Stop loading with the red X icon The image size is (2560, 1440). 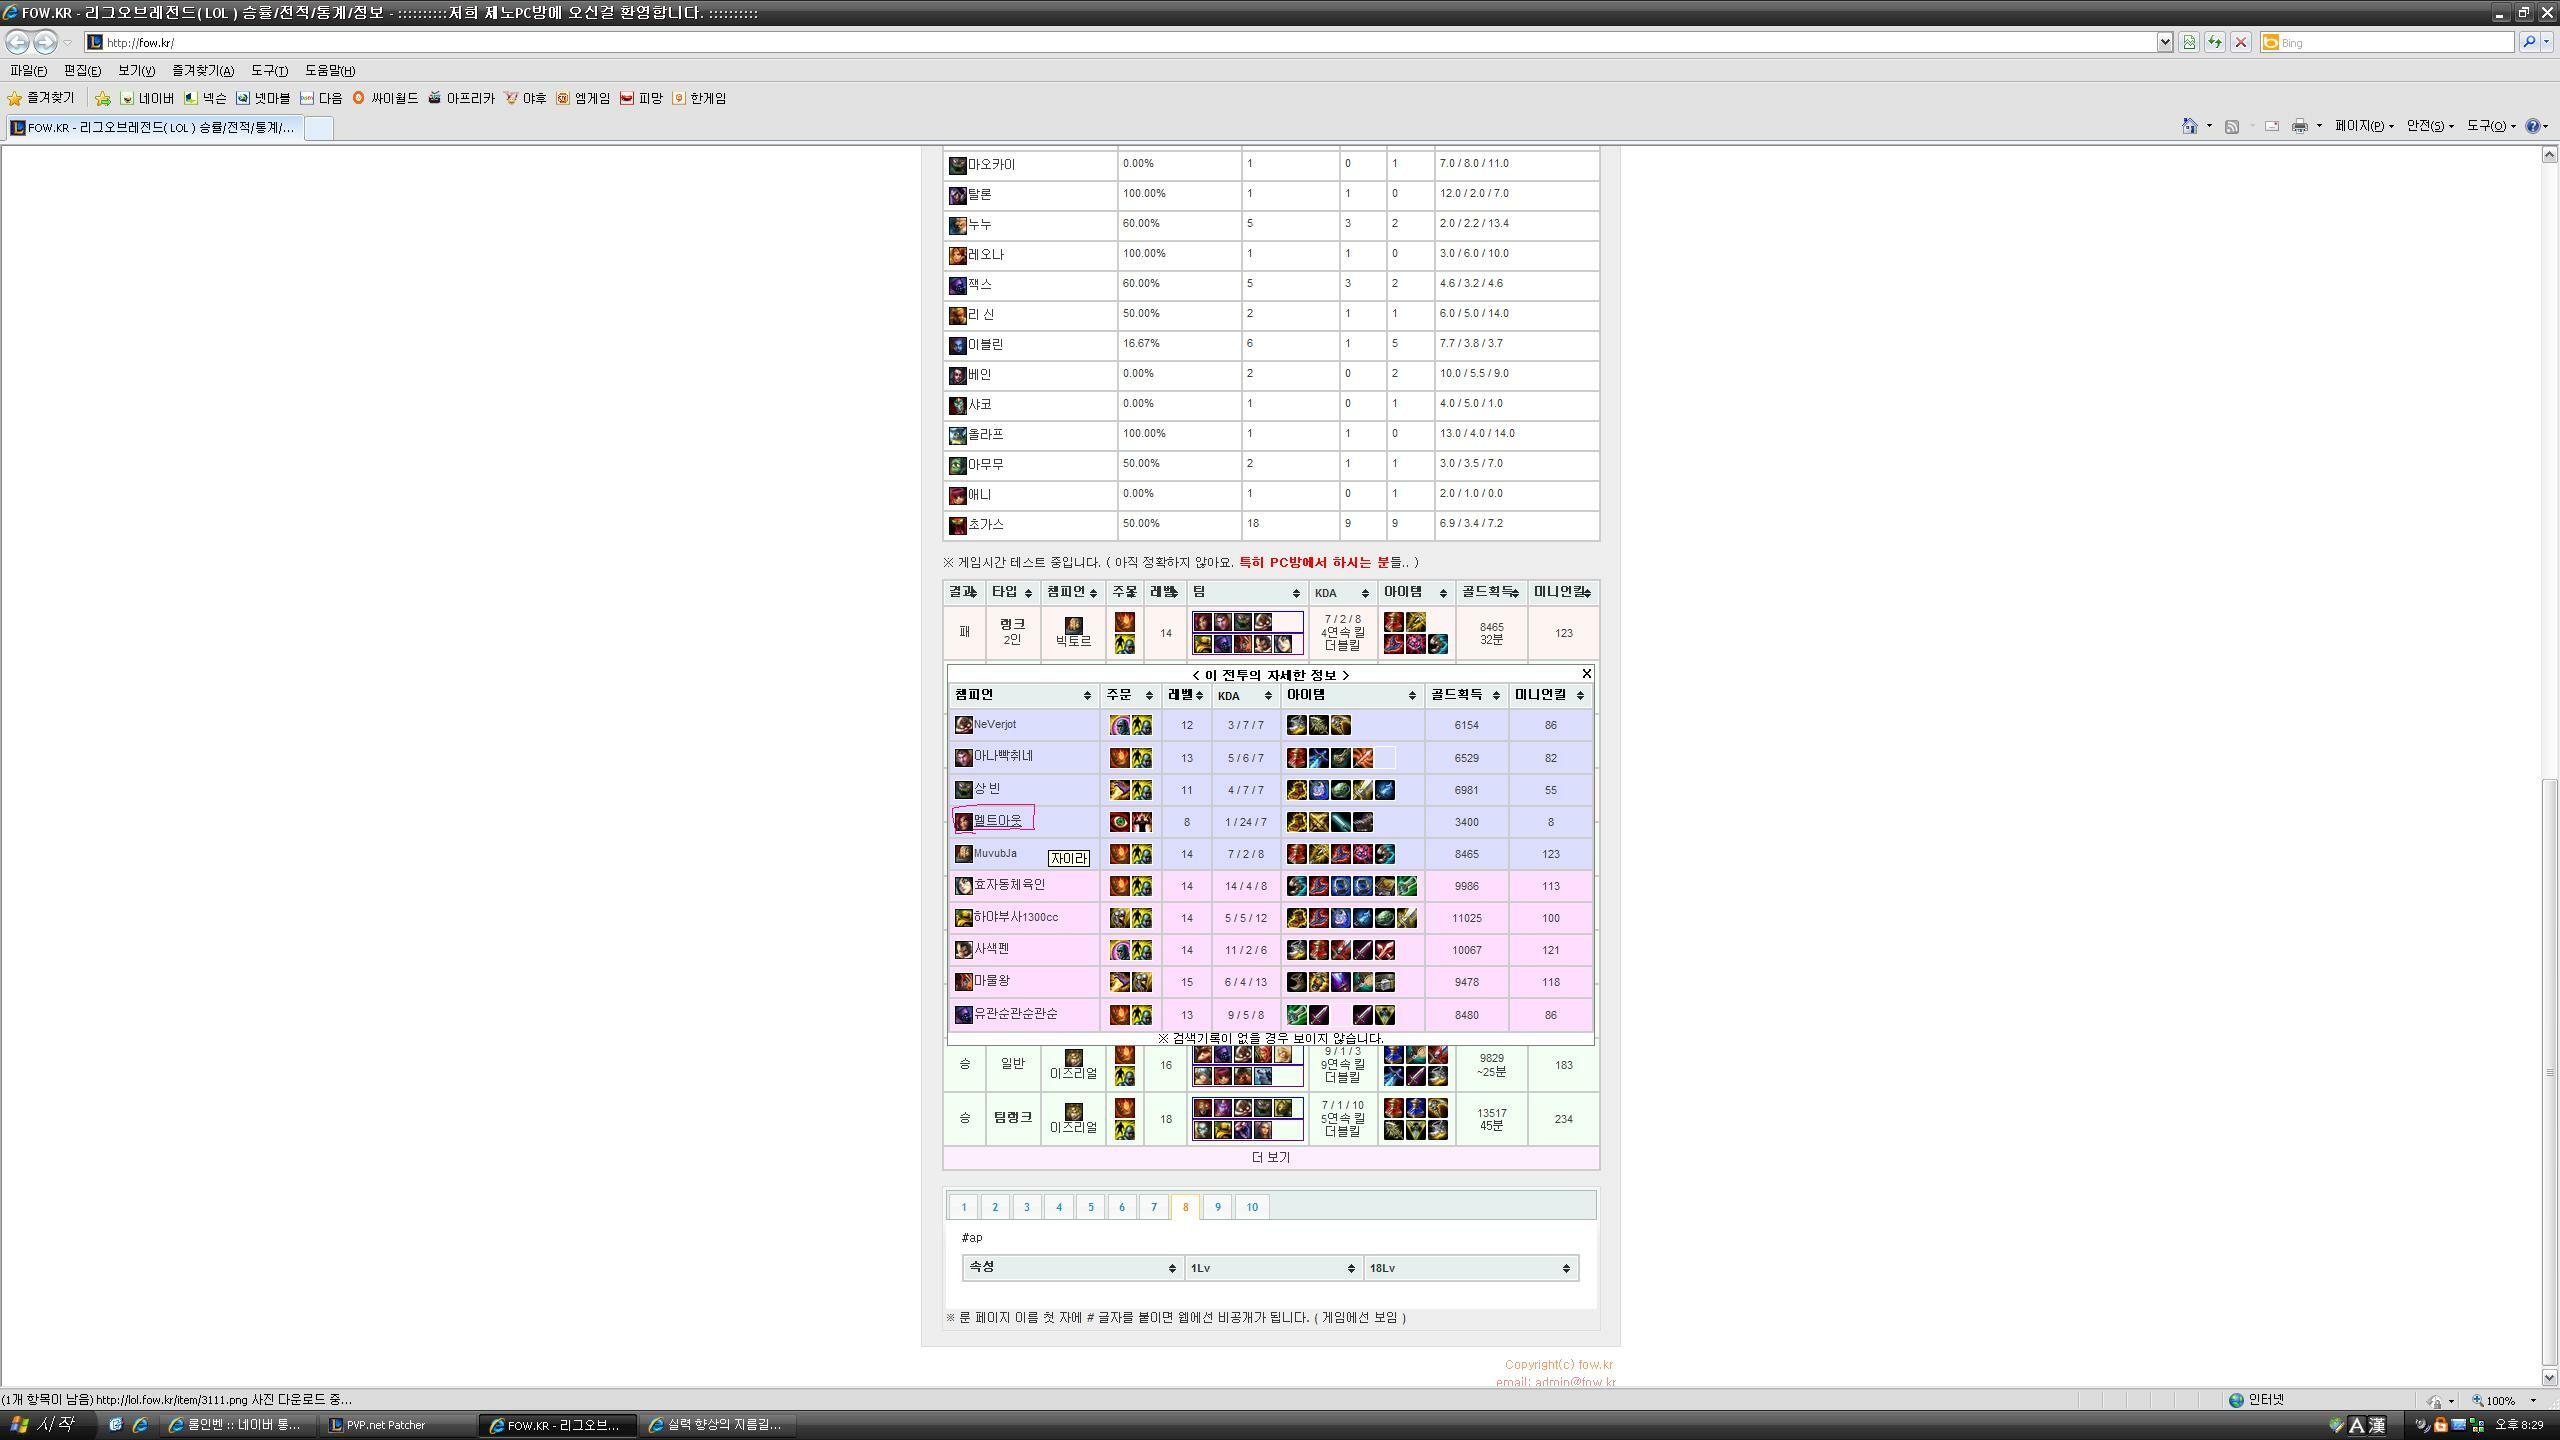pos(2241,42)
